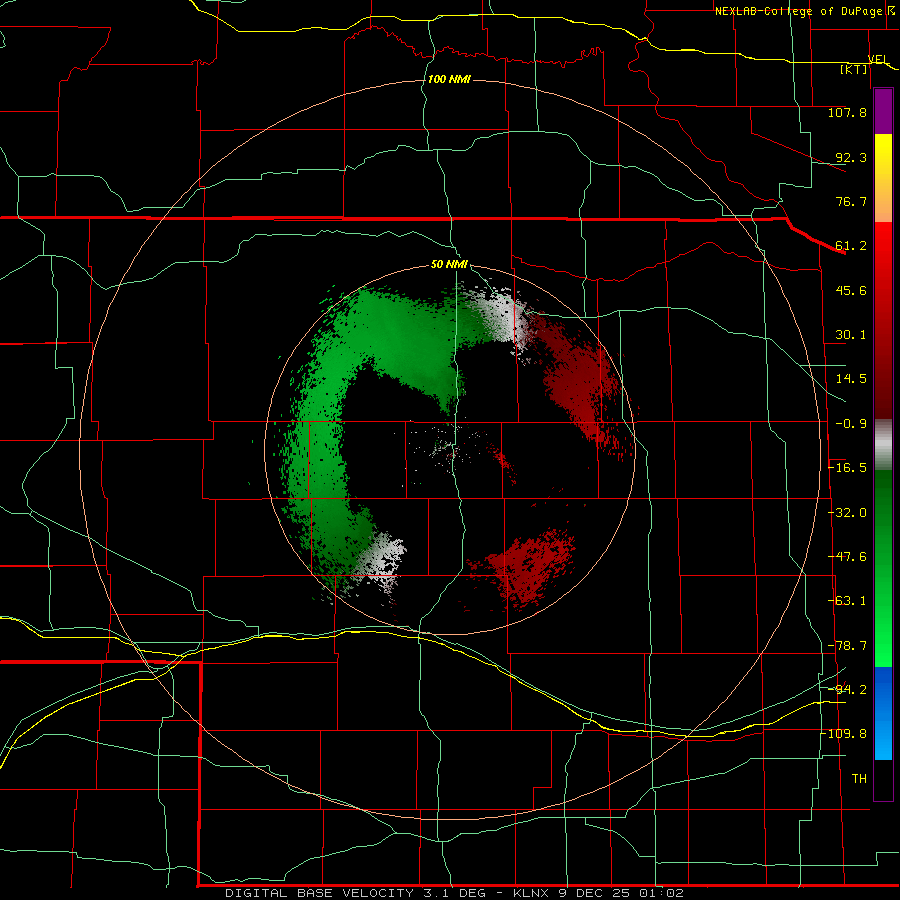Select the 14.5 scale value

851,379
